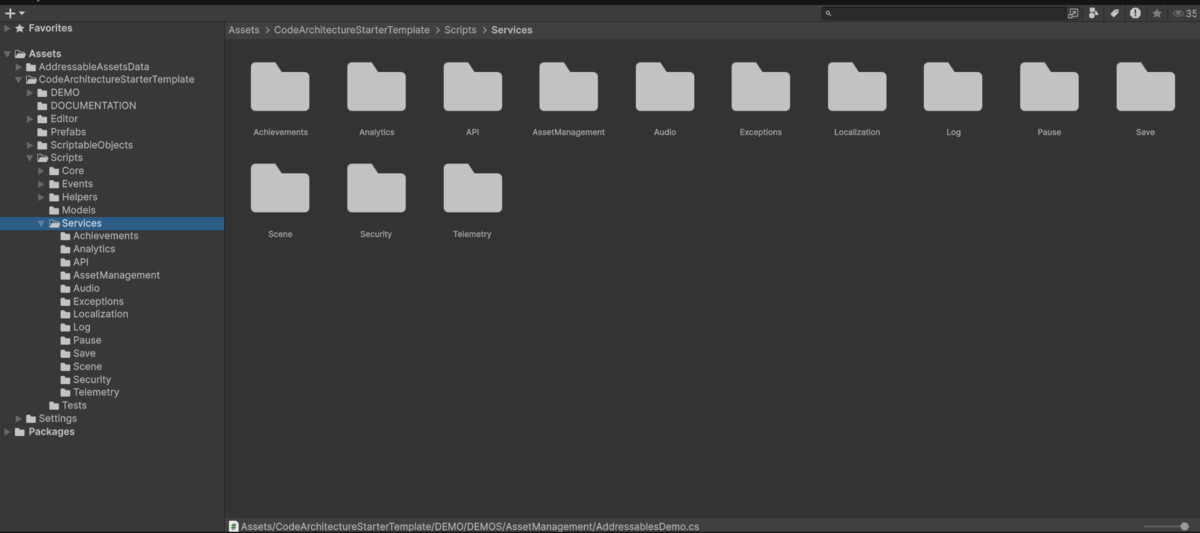The height and width of the screenshot is (533, 1200).
Task: Open the Analytics folder thumbnail
Action: [x=376, y=87]
